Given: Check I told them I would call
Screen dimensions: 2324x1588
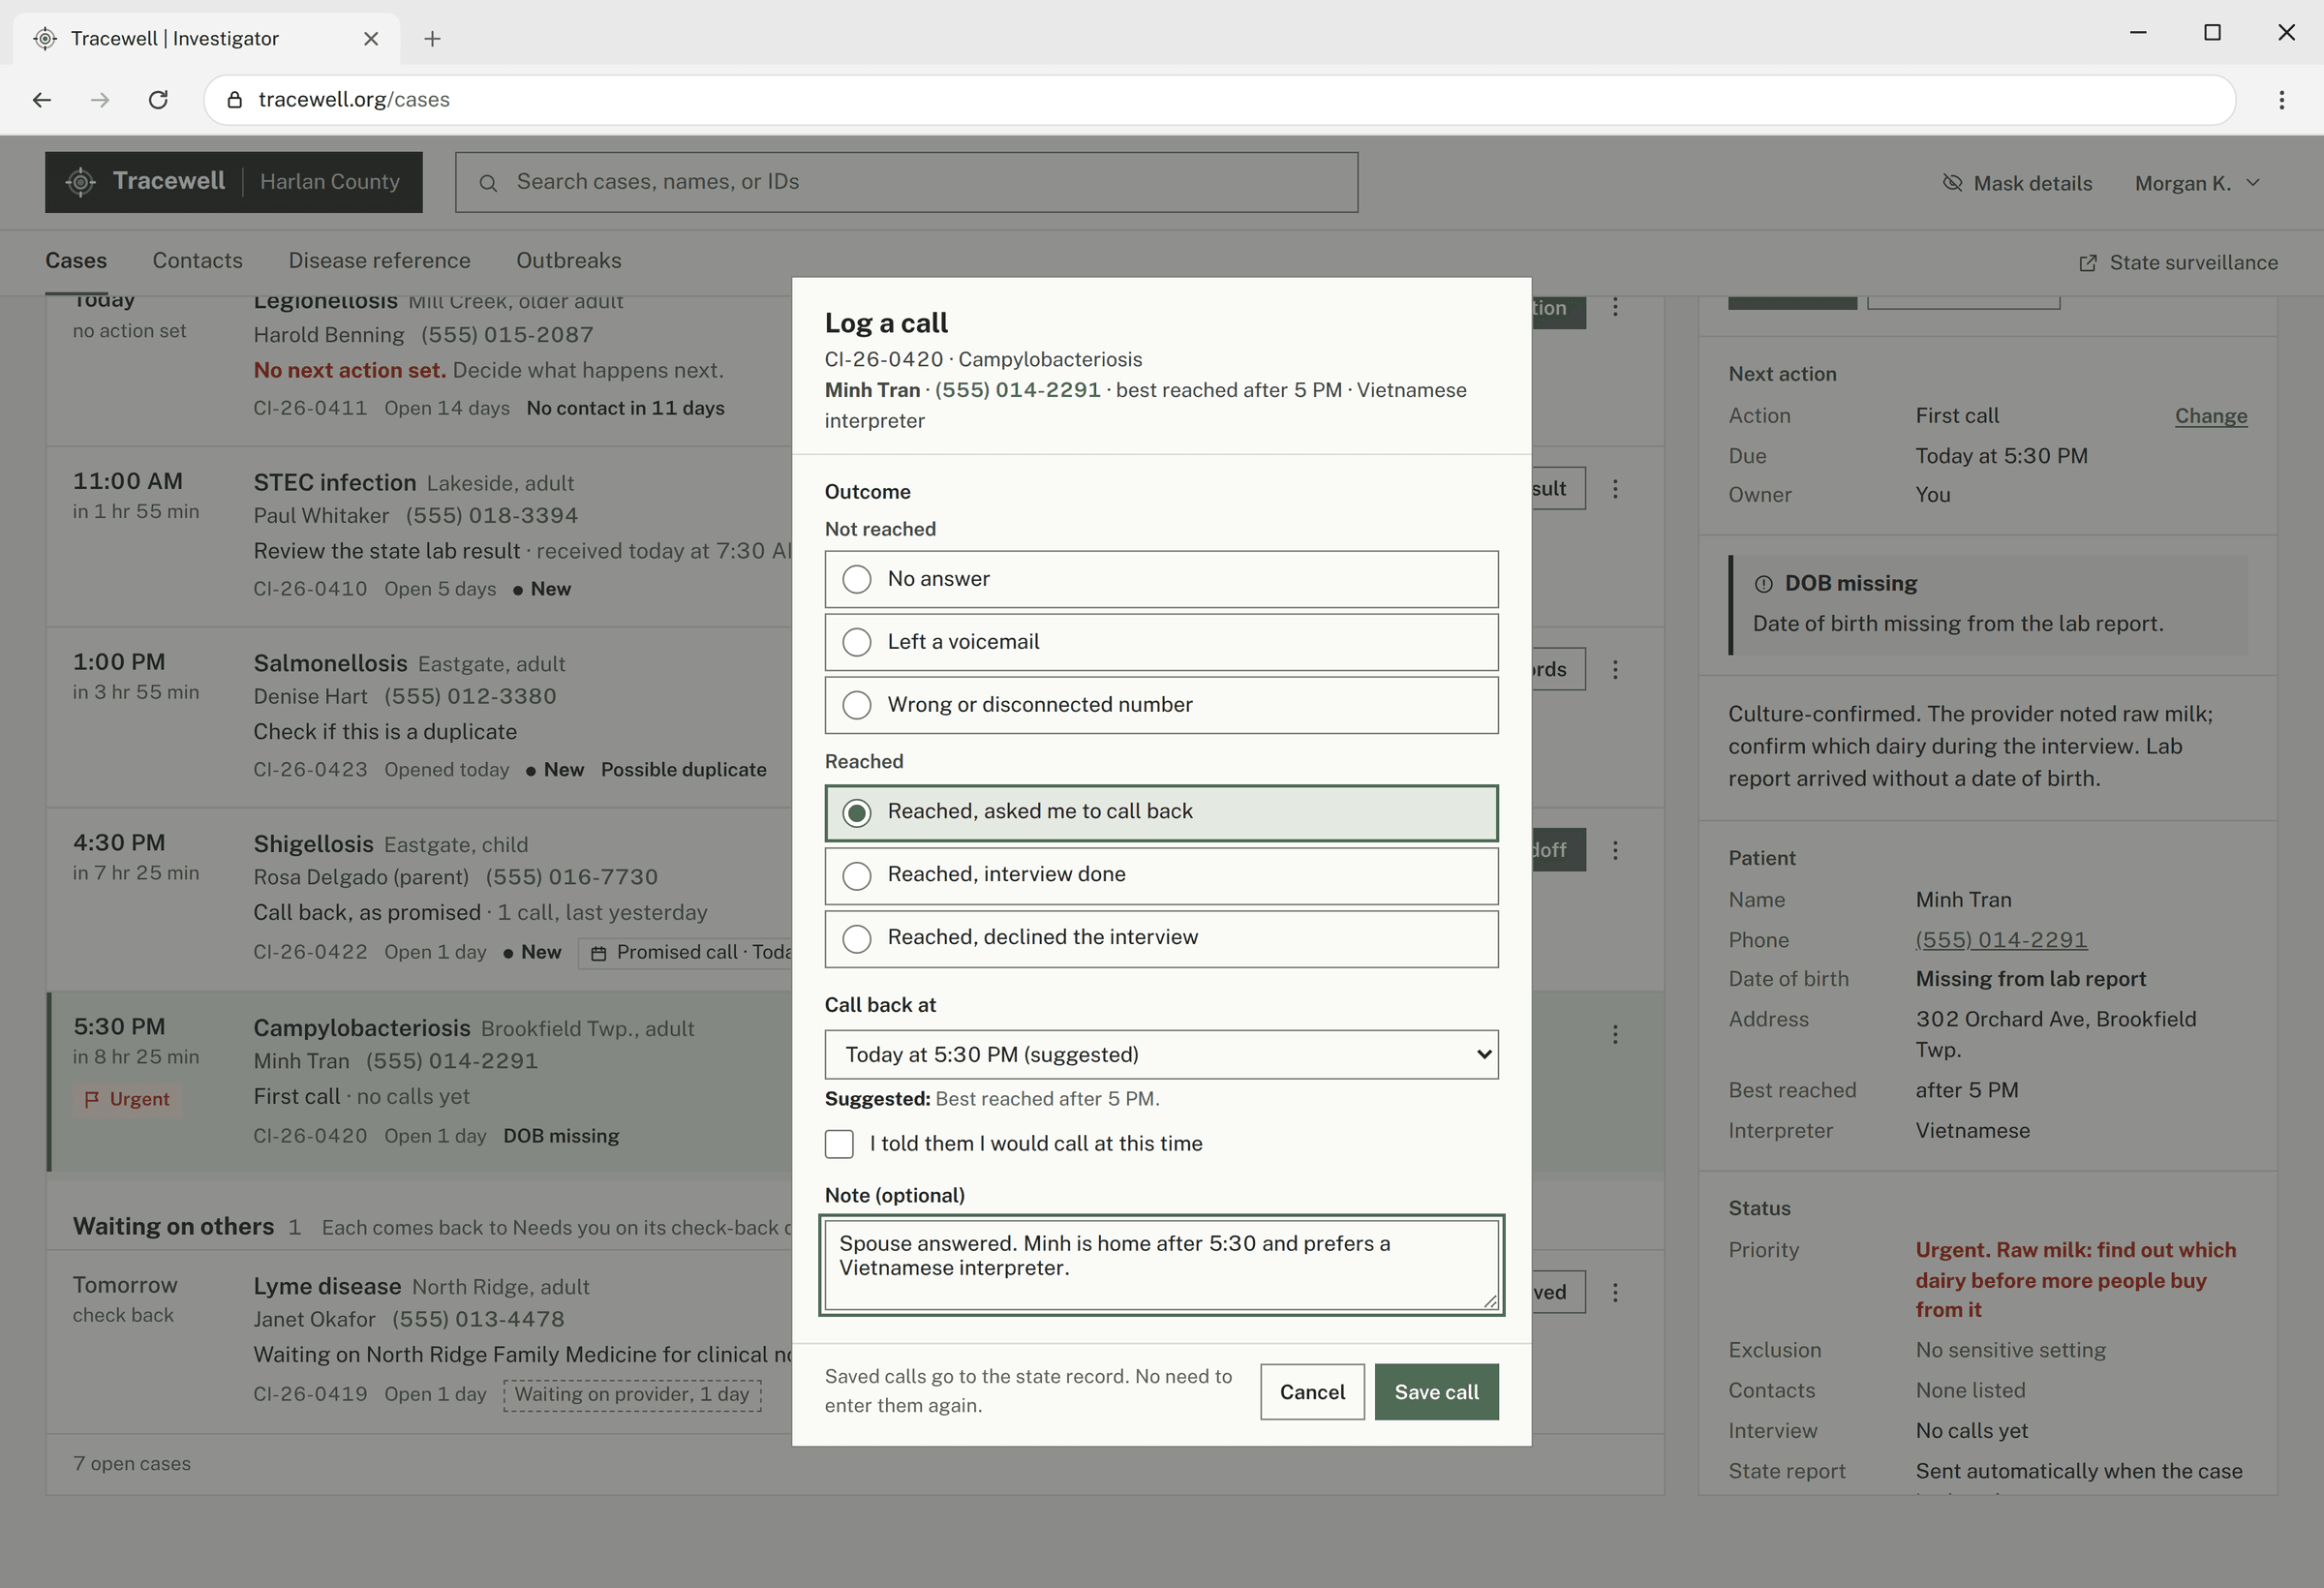Looking at the screenshot, I should tap(839, 1144).
